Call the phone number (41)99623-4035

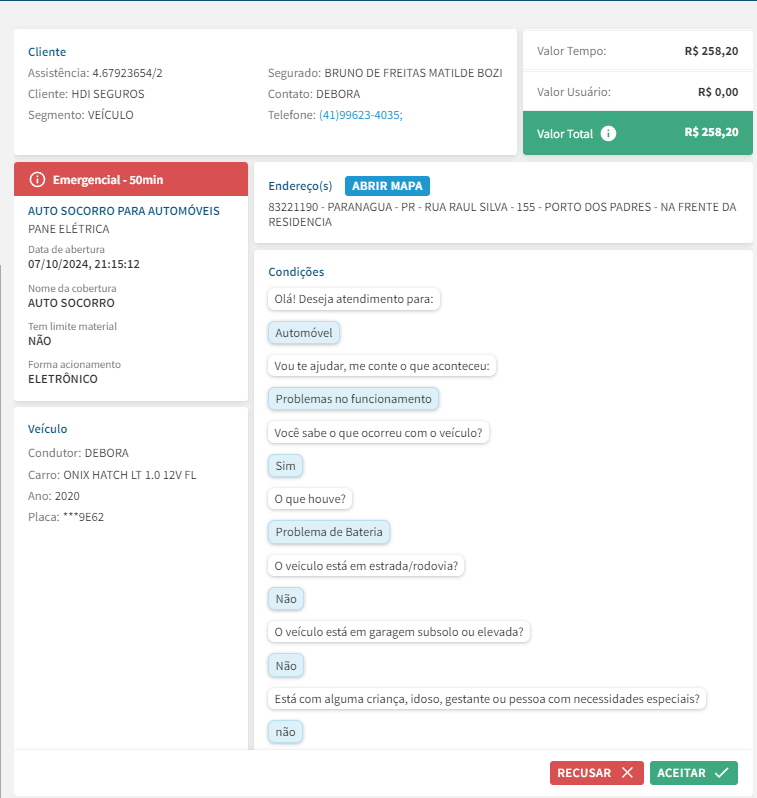[360, 115]
